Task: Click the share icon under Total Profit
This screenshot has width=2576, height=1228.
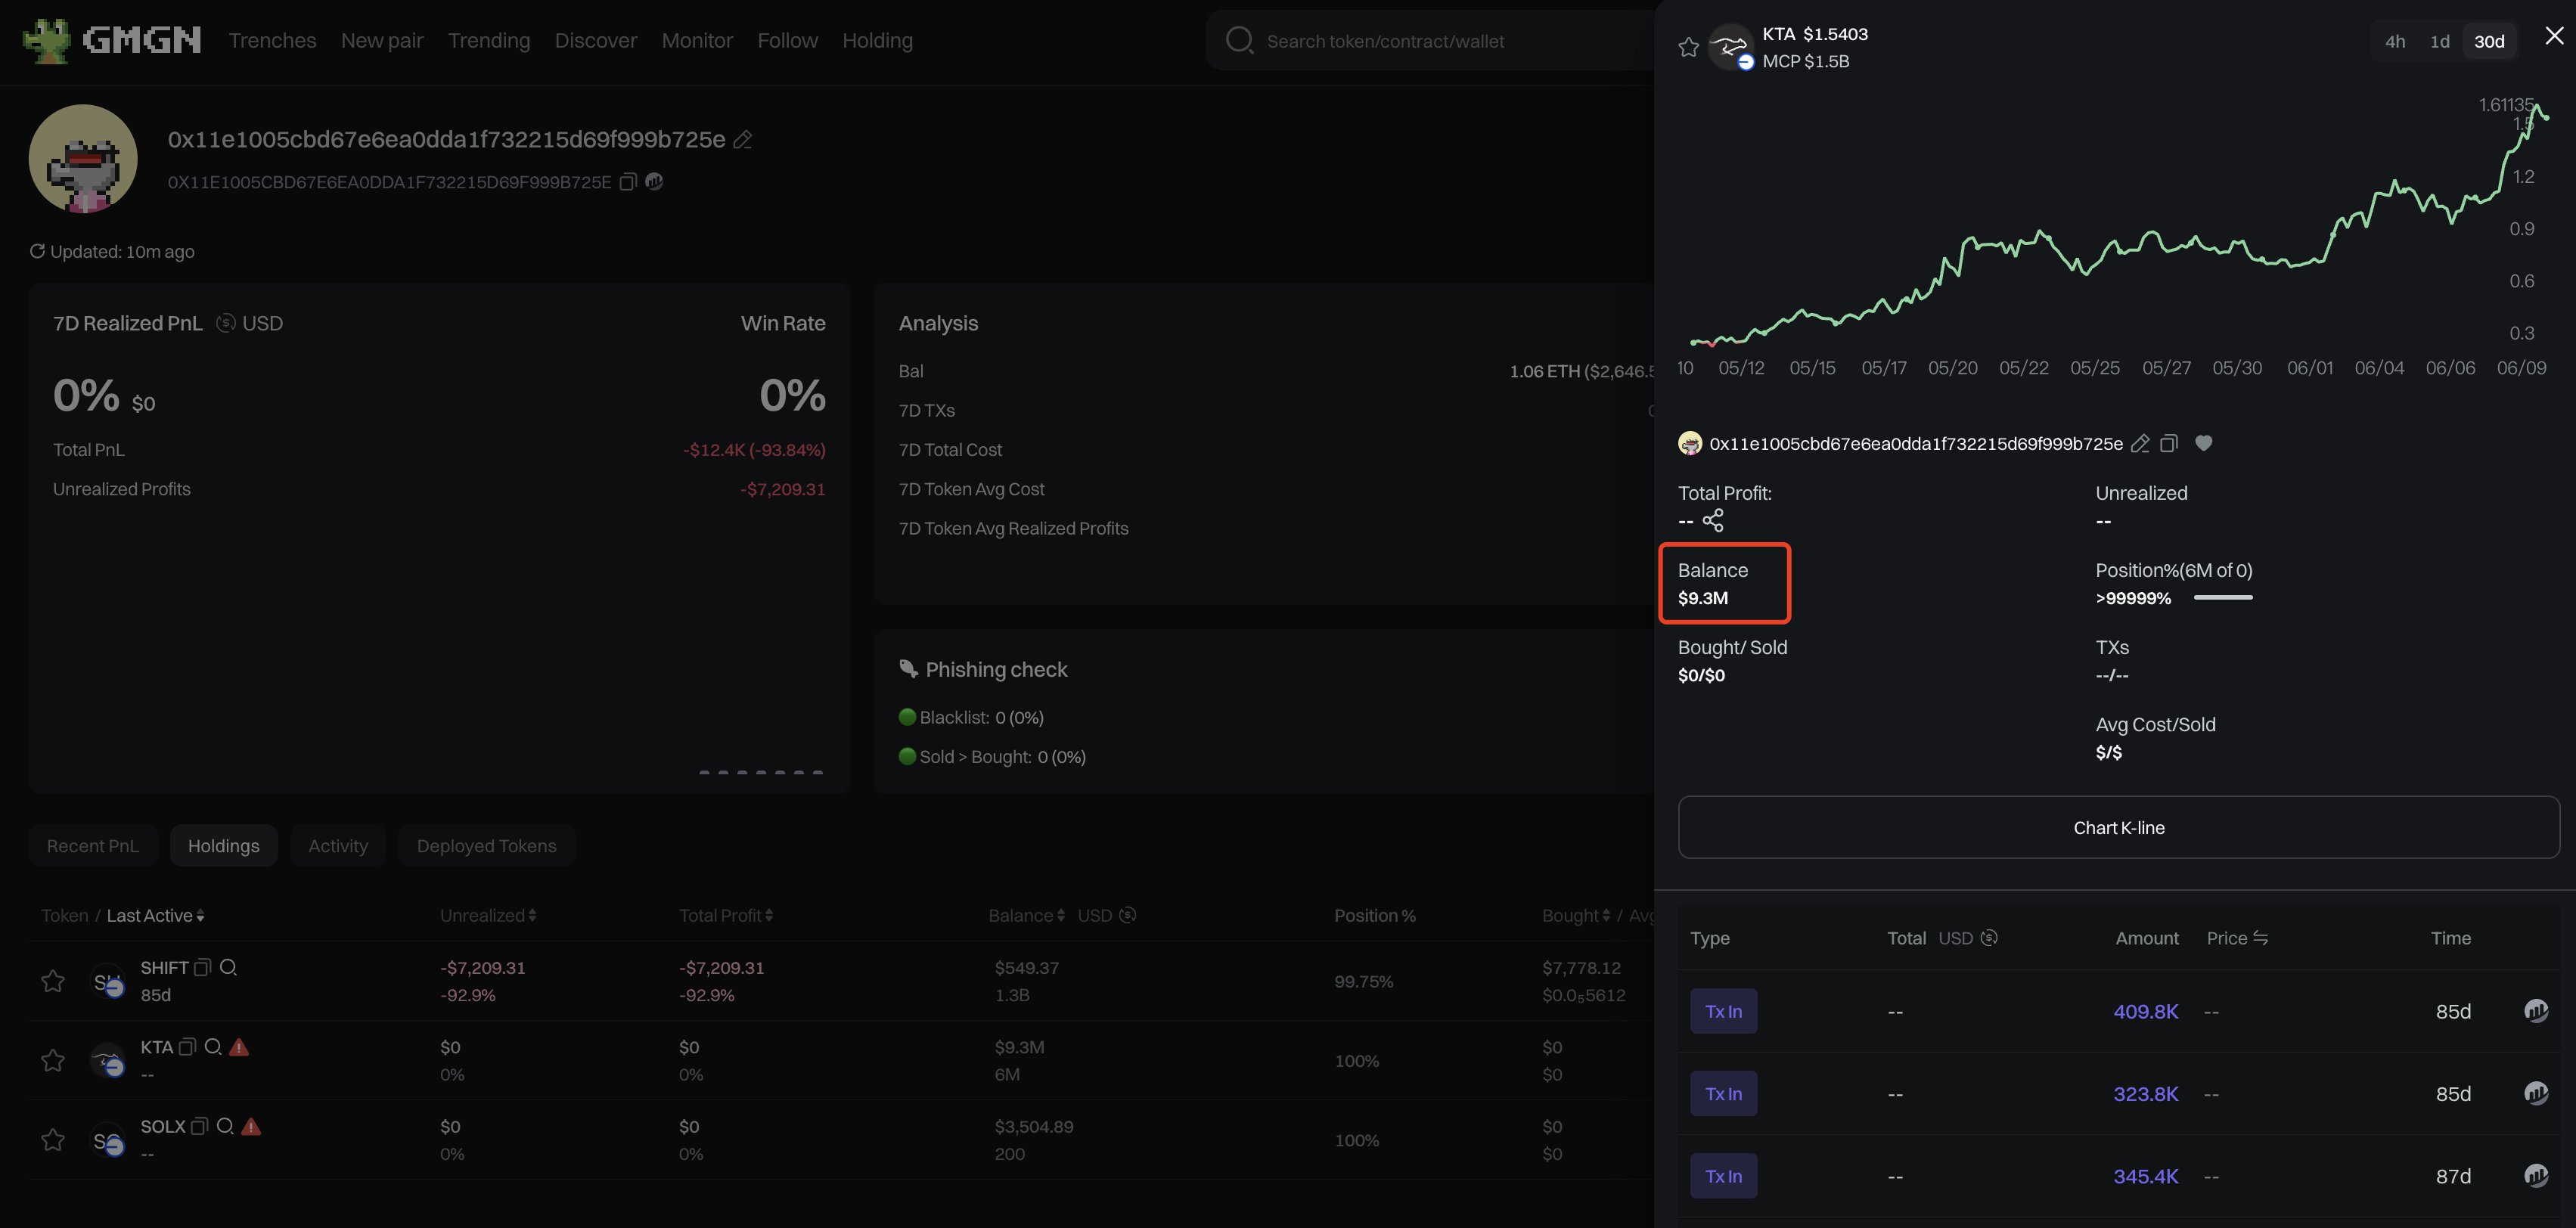Action: (x=1713, y=520)
